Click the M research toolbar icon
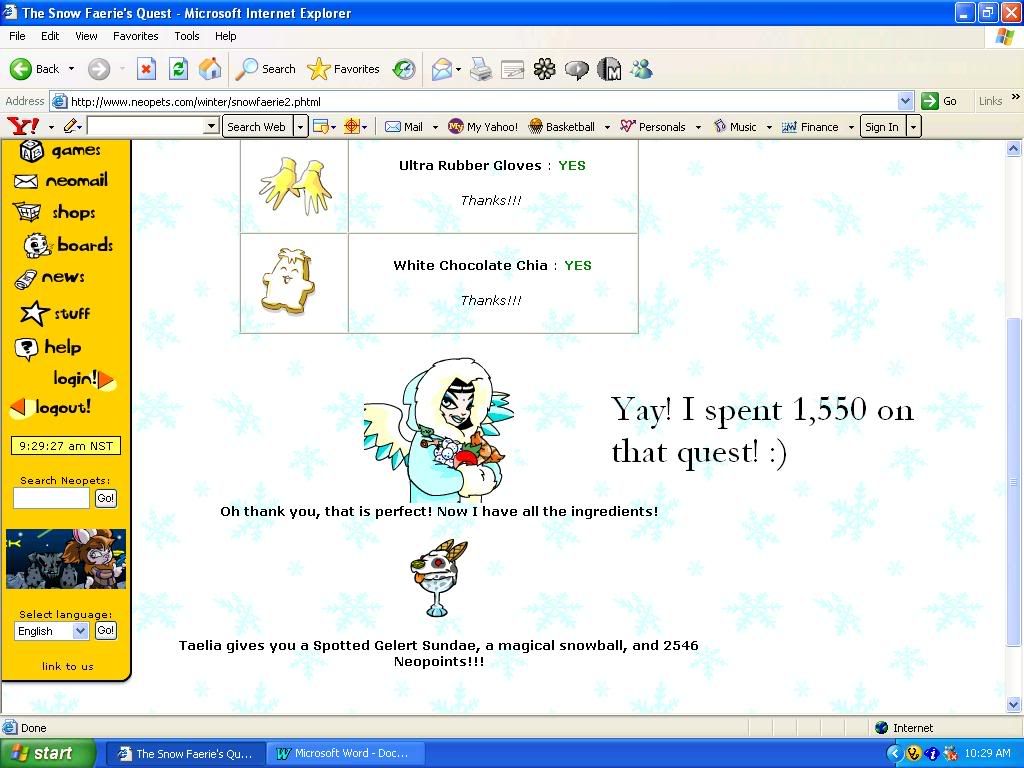 pyautogui.click(x=609, y=69)
